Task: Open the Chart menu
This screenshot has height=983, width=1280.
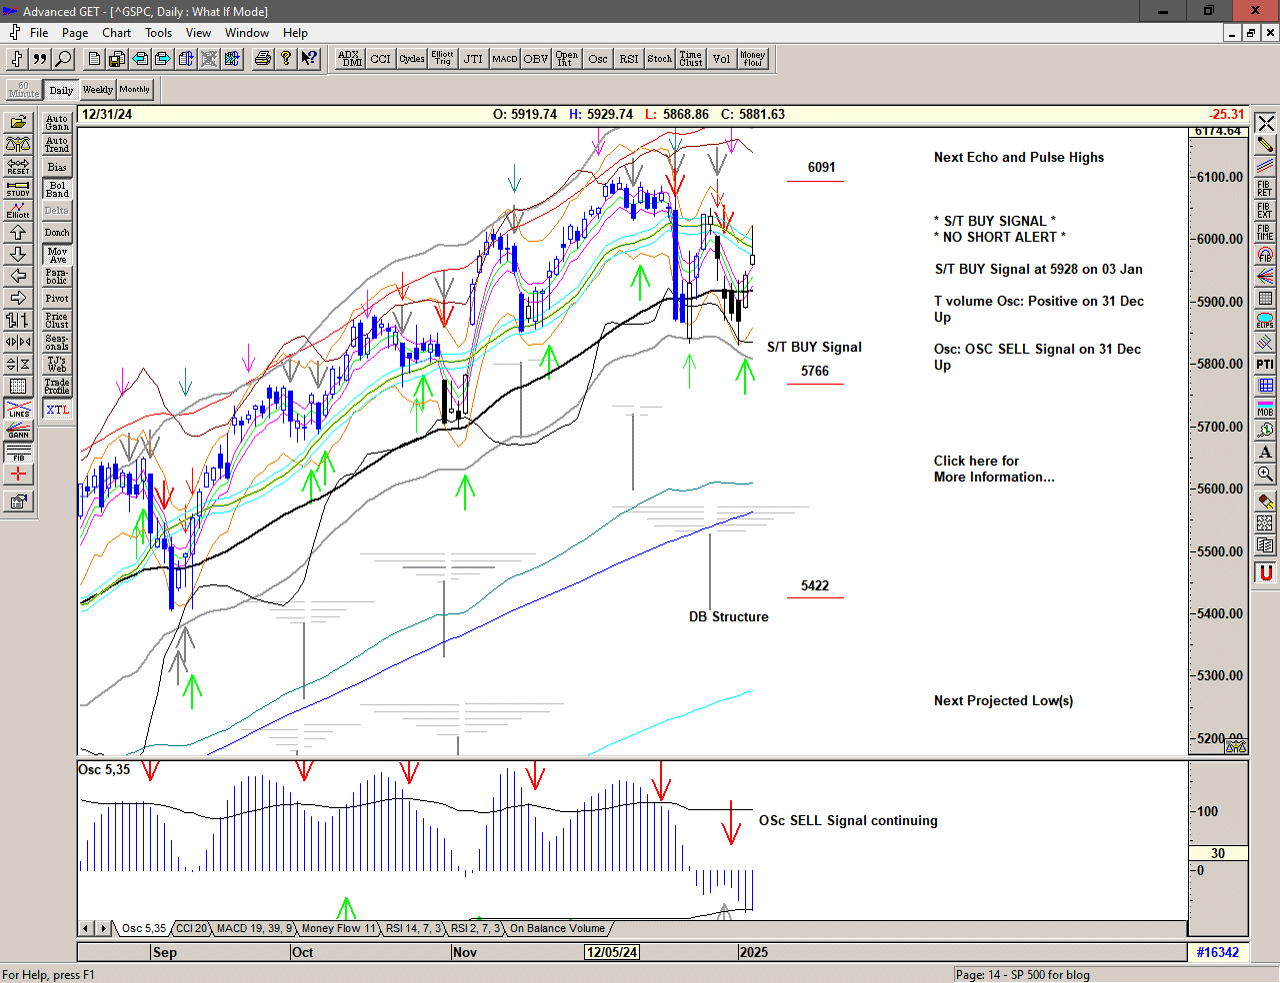Action: coord(116,33)
